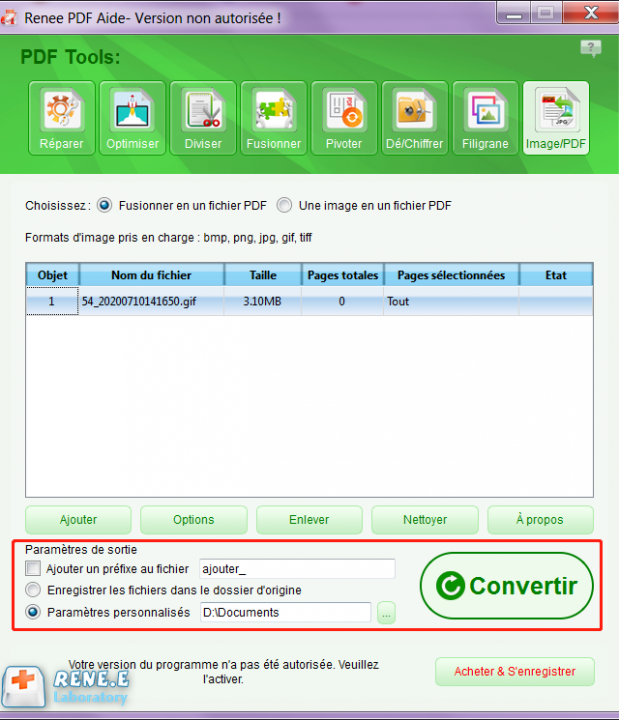
Task: Sort by the Nom du fichier column header
Action: [x=152, y=275]
